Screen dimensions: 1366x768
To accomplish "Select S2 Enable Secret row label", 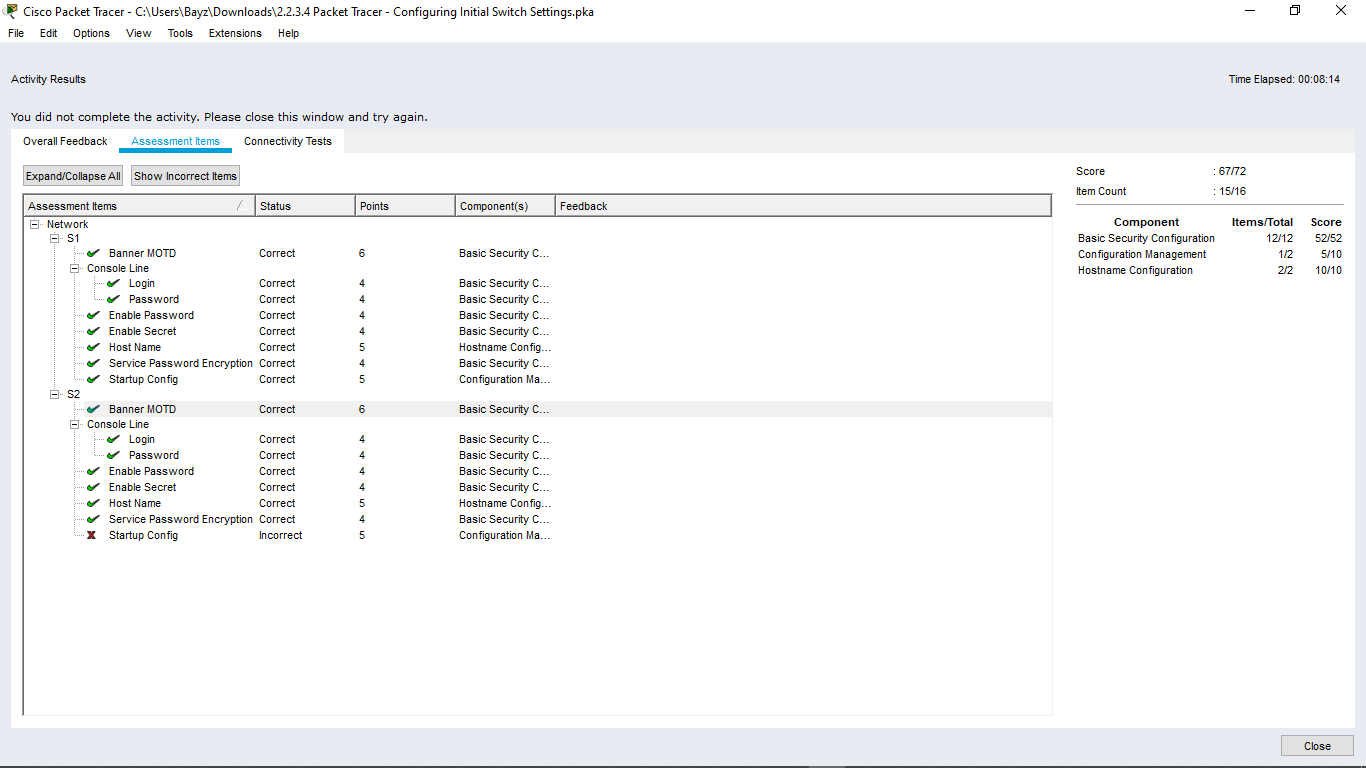I will click(x=142, y=487).
